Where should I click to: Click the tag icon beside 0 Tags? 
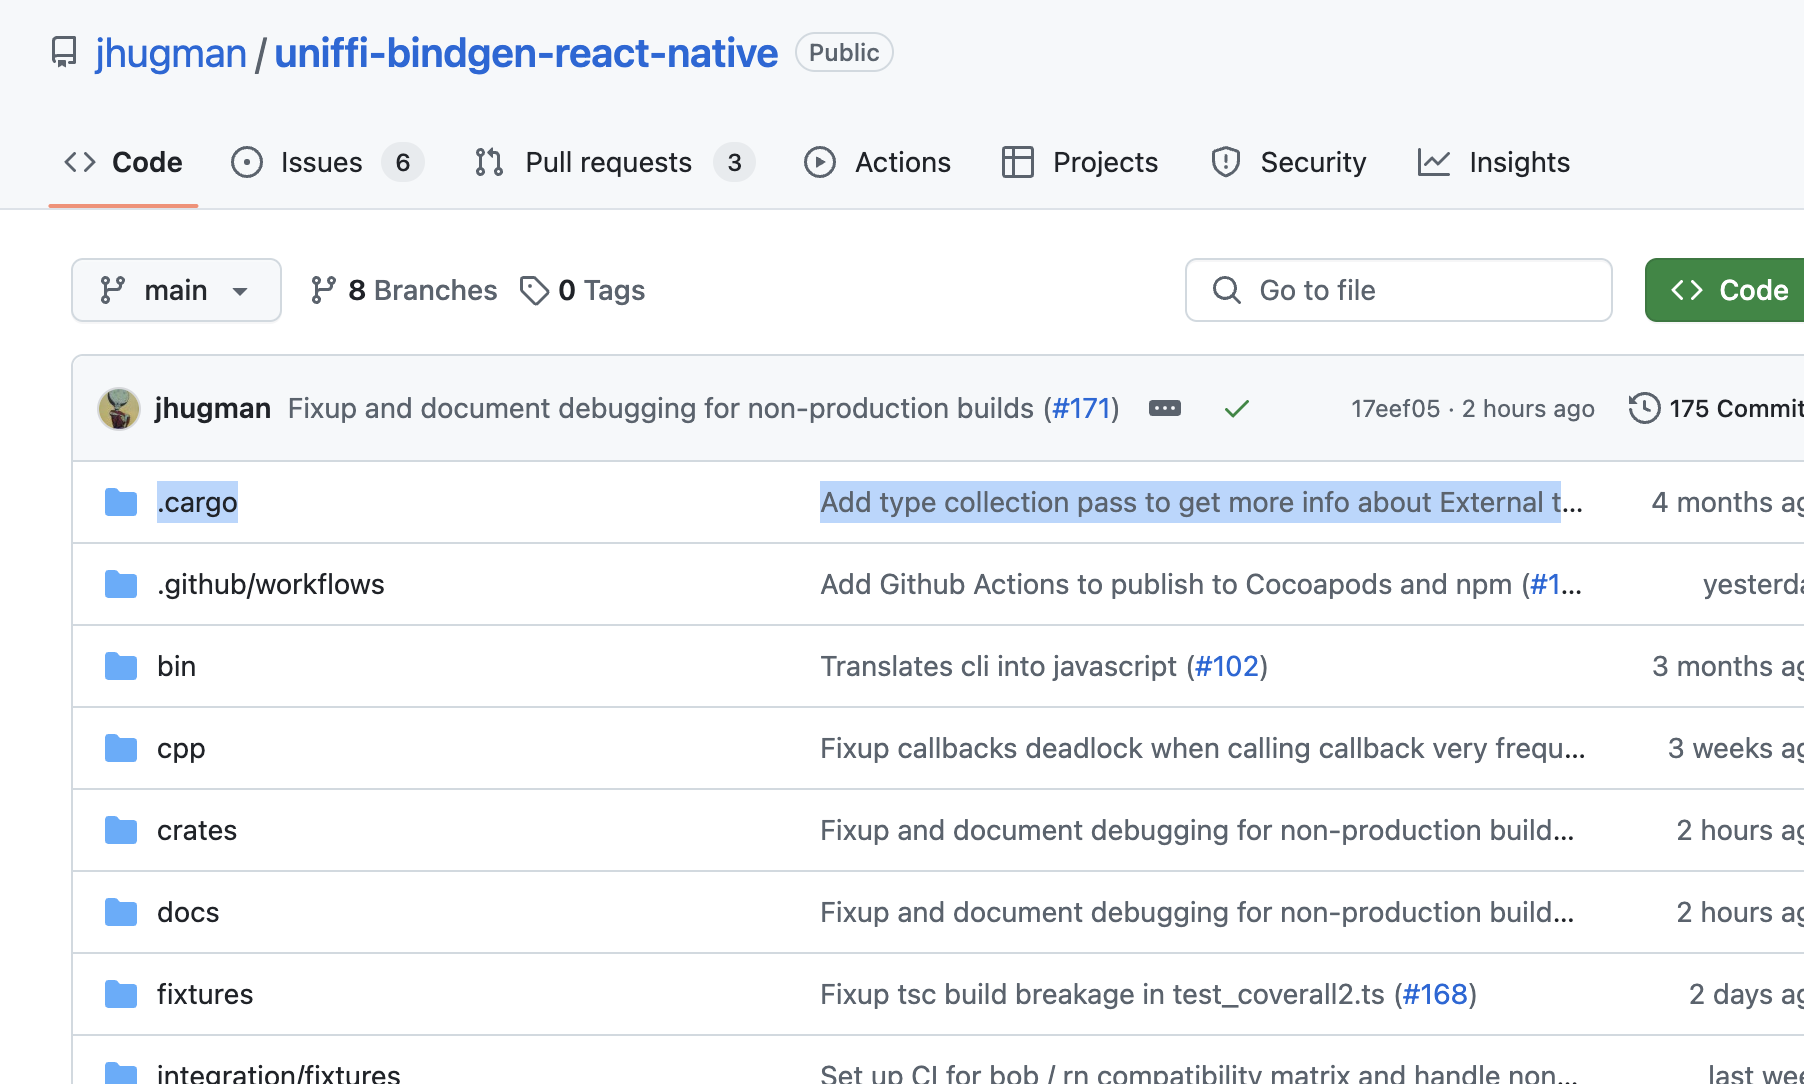click(536, 289)
